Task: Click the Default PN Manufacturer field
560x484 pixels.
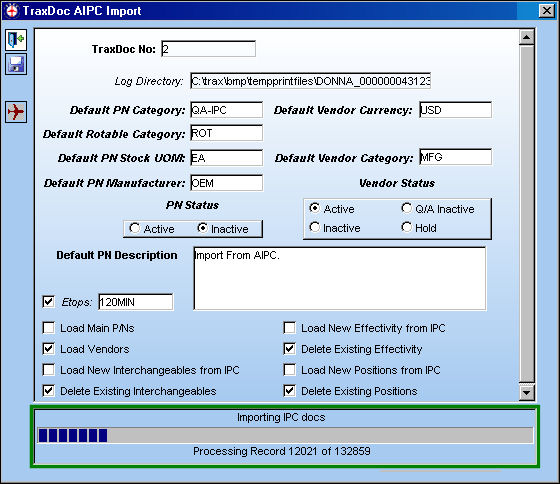Action: click(226, 183)
